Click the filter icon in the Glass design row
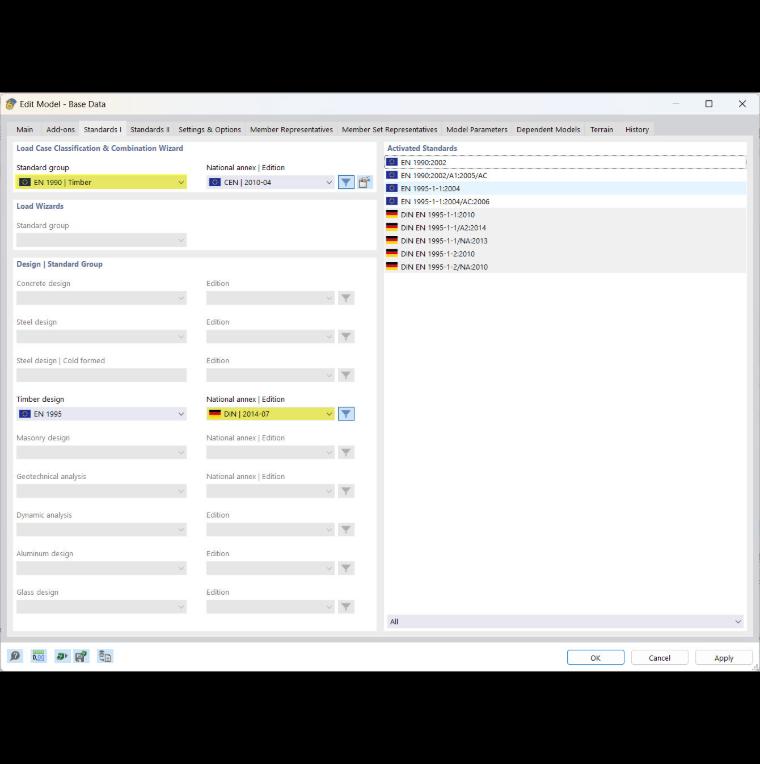Viewport: 760px width, 764px height. click(346, 607)
